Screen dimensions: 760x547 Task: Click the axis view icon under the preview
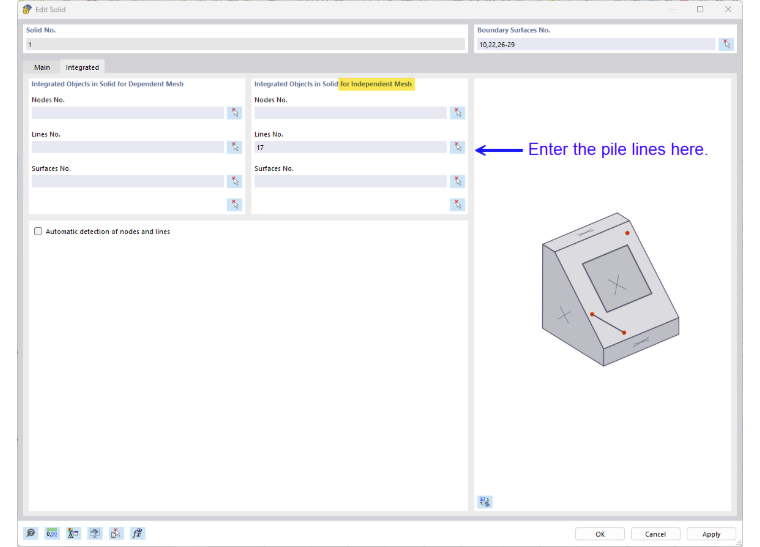485,502
